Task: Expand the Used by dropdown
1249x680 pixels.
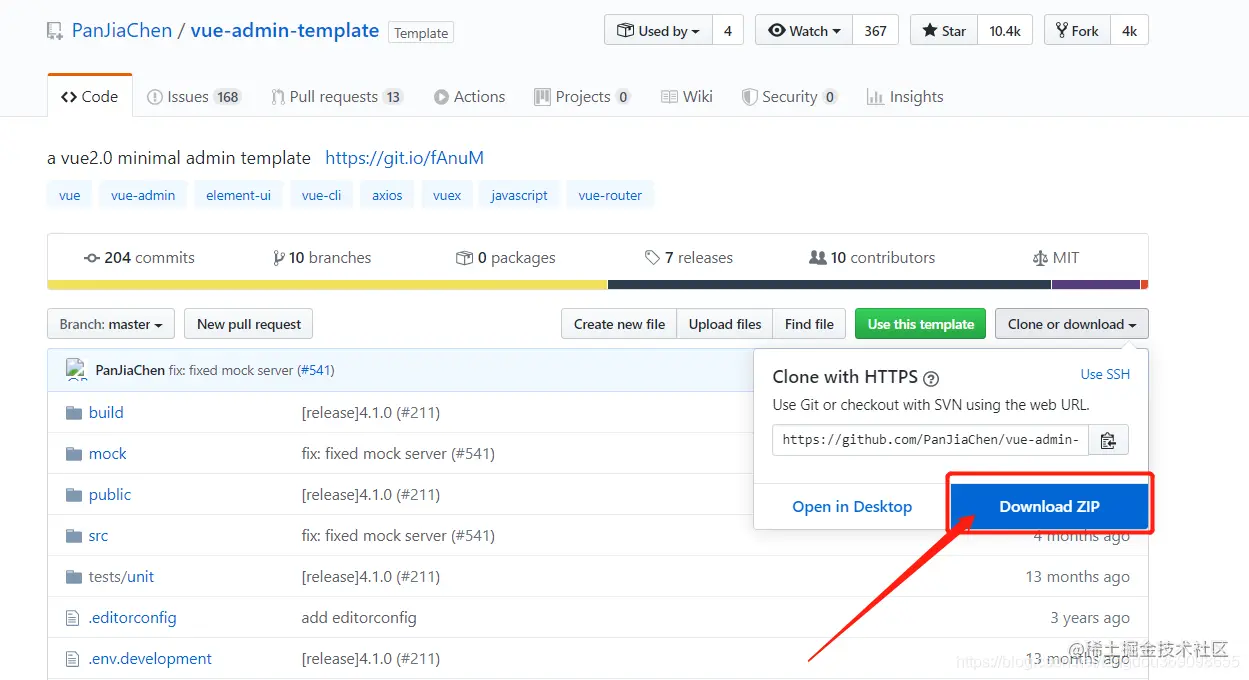Action: 658,30
